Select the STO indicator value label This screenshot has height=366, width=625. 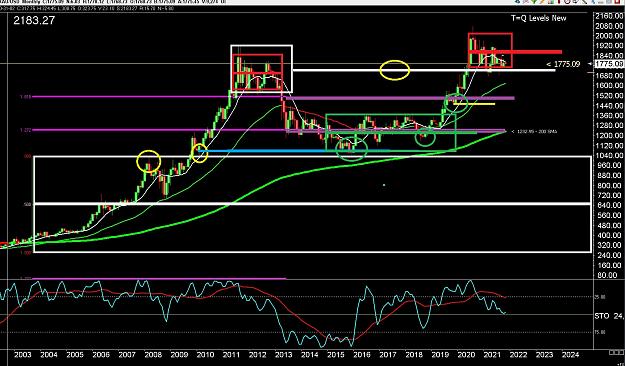pyautogui.click(x=609, y=316)
